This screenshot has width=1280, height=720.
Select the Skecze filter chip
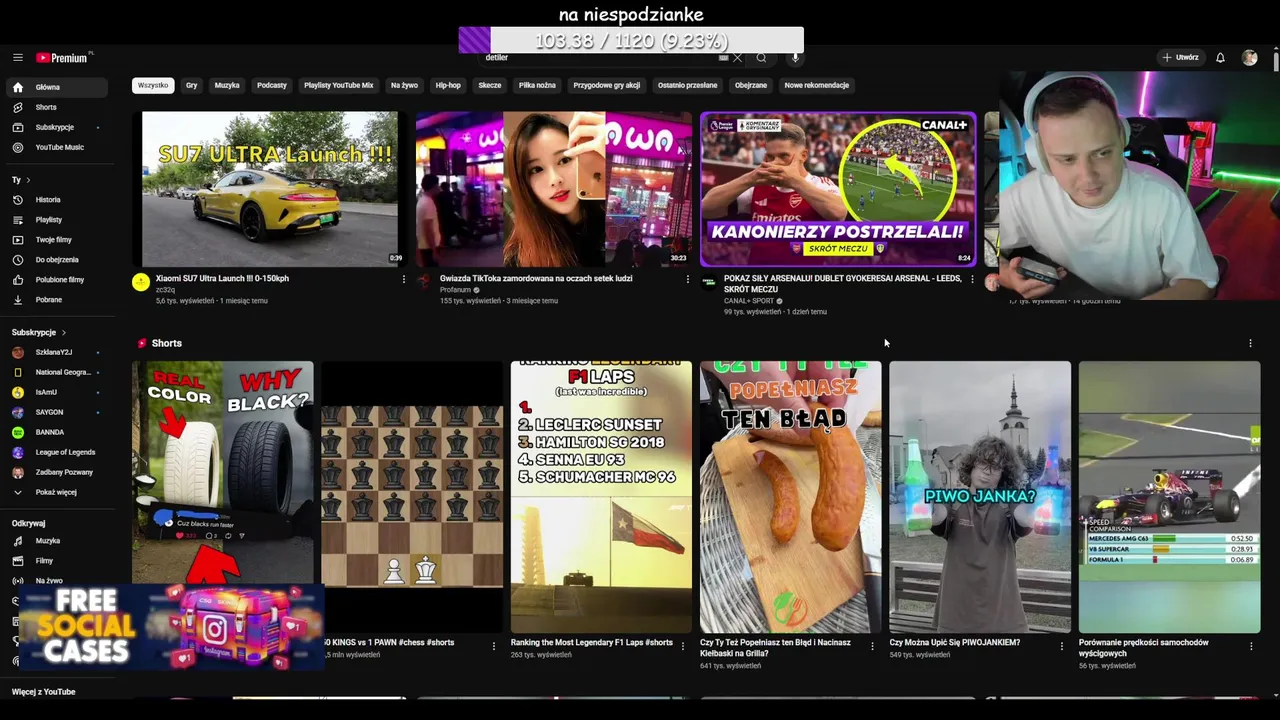coord(490,85)
